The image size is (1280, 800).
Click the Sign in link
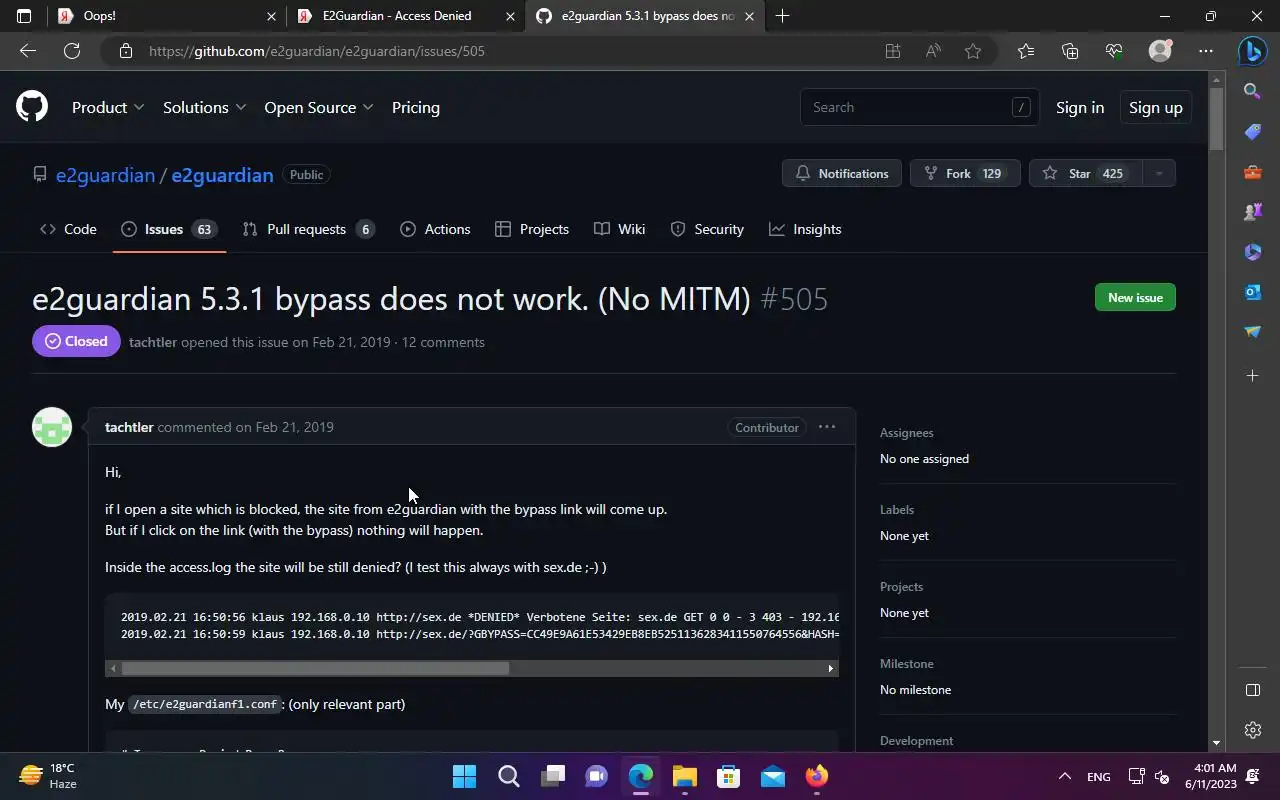(1080, 107)
